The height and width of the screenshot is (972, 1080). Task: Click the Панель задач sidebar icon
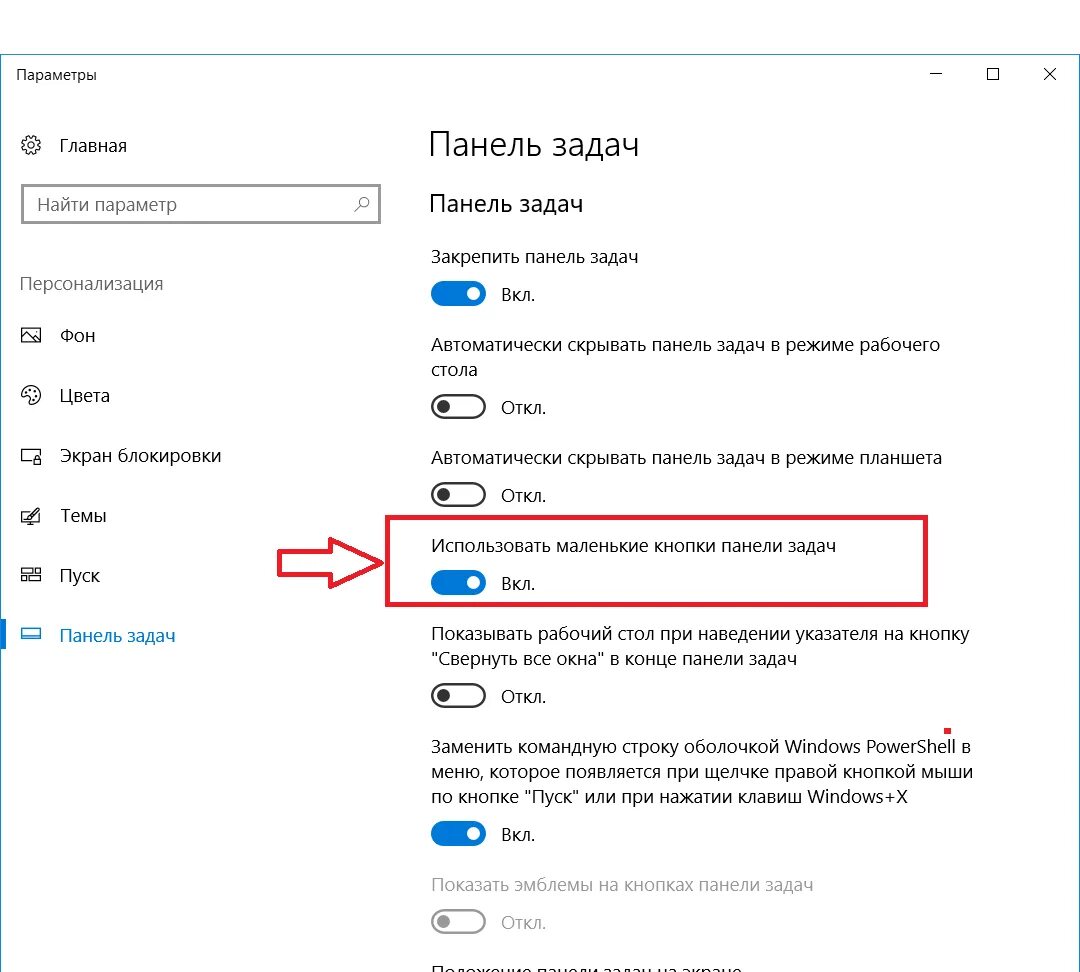pyautogui.click(x=31, y=636)
